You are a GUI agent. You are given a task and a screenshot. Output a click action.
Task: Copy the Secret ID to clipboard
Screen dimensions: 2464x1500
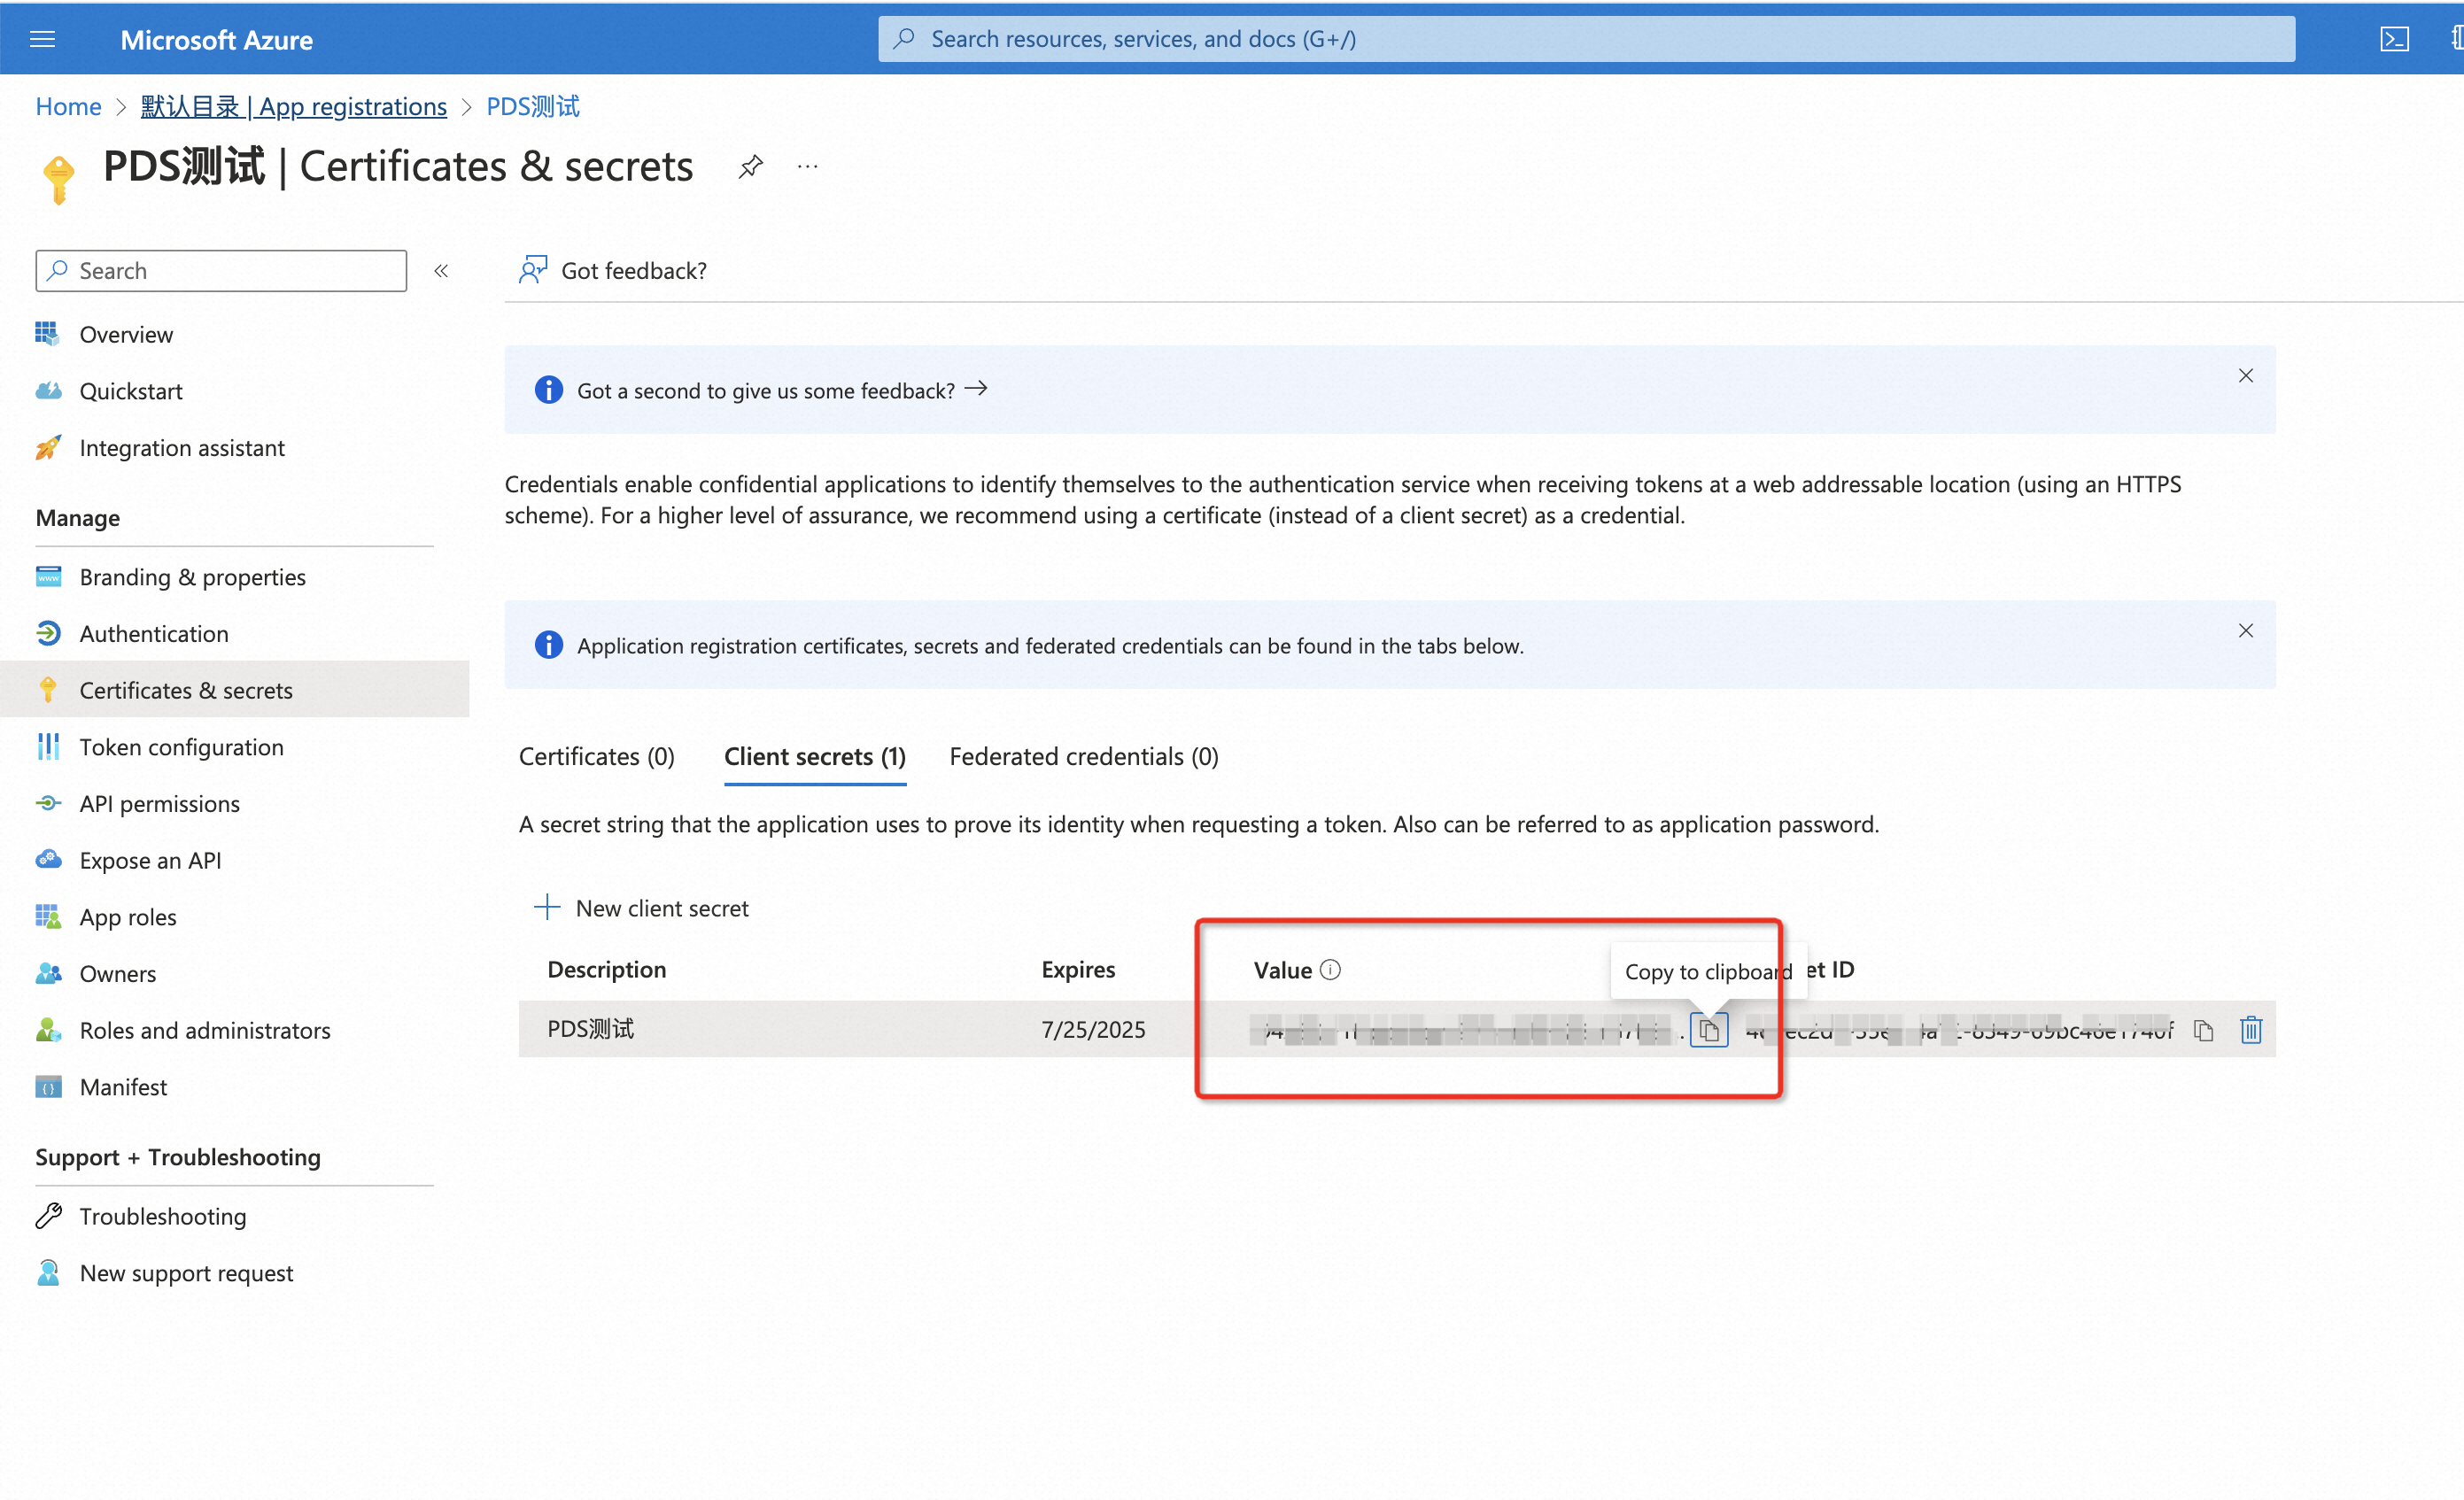pyautogui.click(x=2203, y=1029)
